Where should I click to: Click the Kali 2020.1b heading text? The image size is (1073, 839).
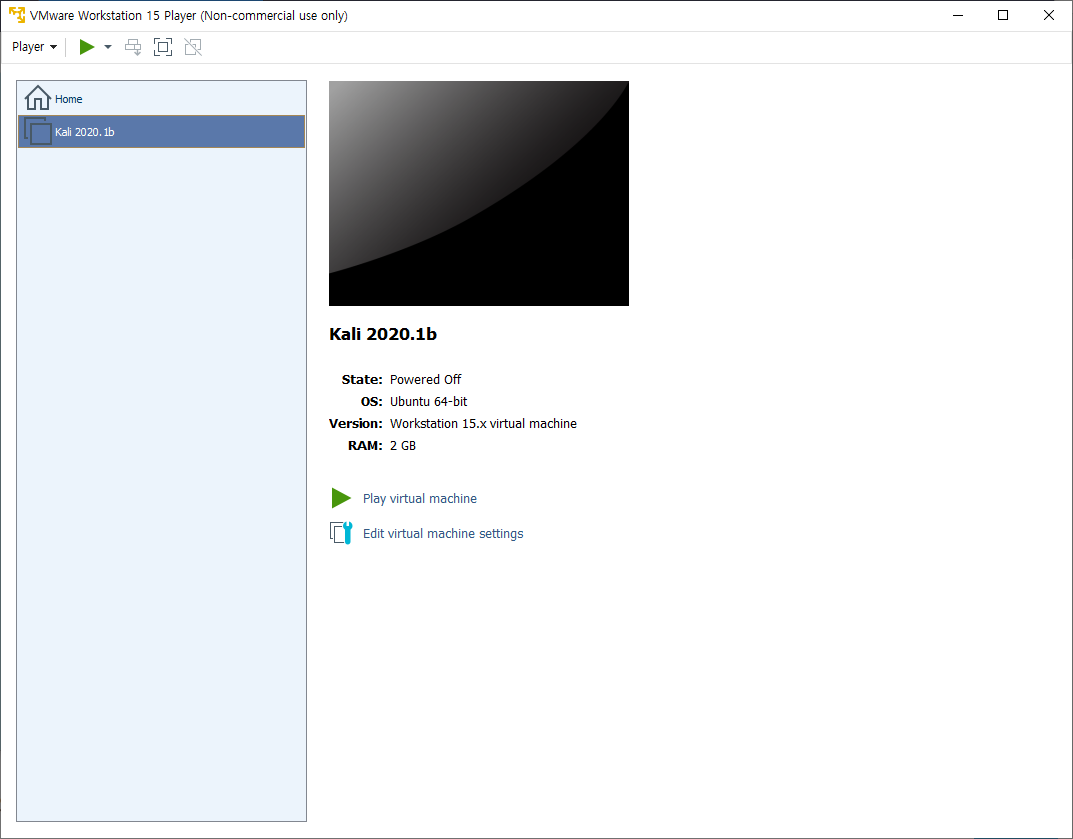383,334
